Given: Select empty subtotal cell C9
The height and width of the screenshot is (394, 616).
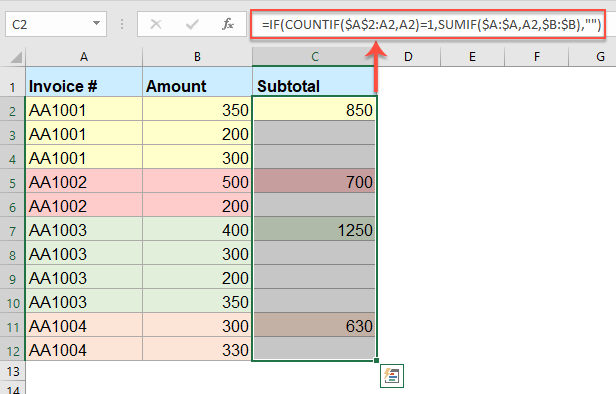Looking at the screenshot, I should [314, 277].
